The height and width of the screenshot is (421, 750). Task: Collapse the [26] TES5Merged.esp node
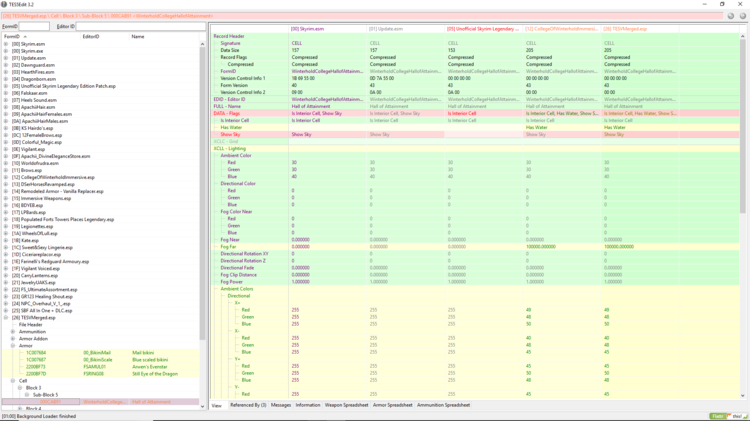(x=6, y=318)
